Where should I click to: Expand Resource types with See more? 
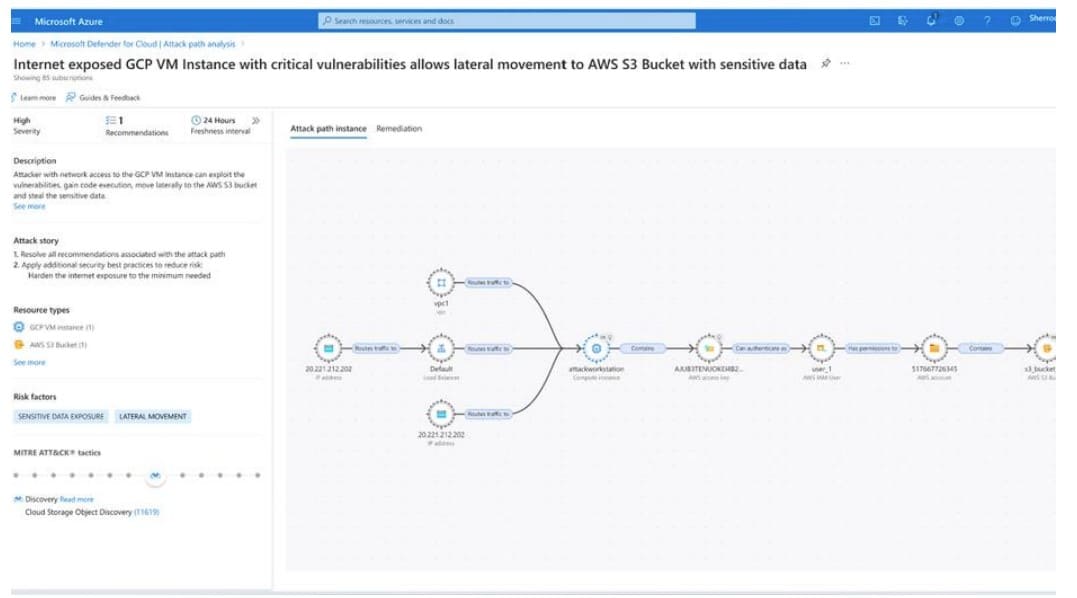click(30, 363)
